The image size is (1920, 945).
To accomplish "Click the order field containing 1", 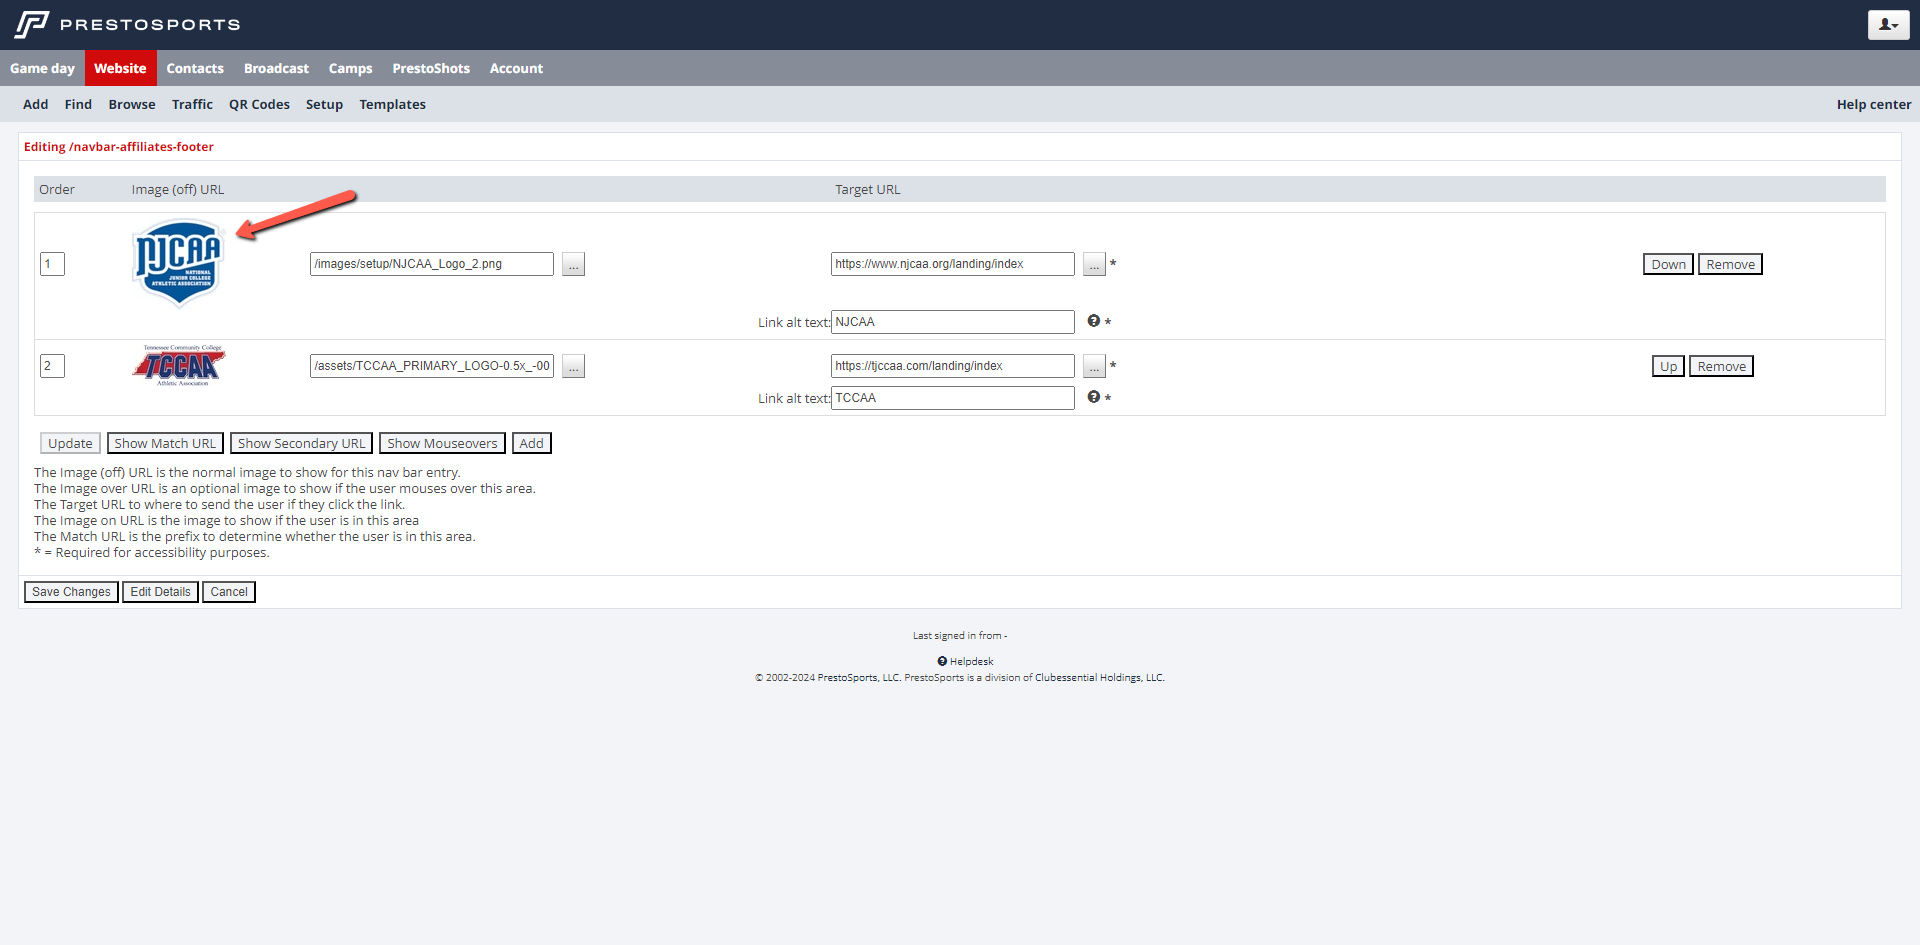I will click(52, 264).
